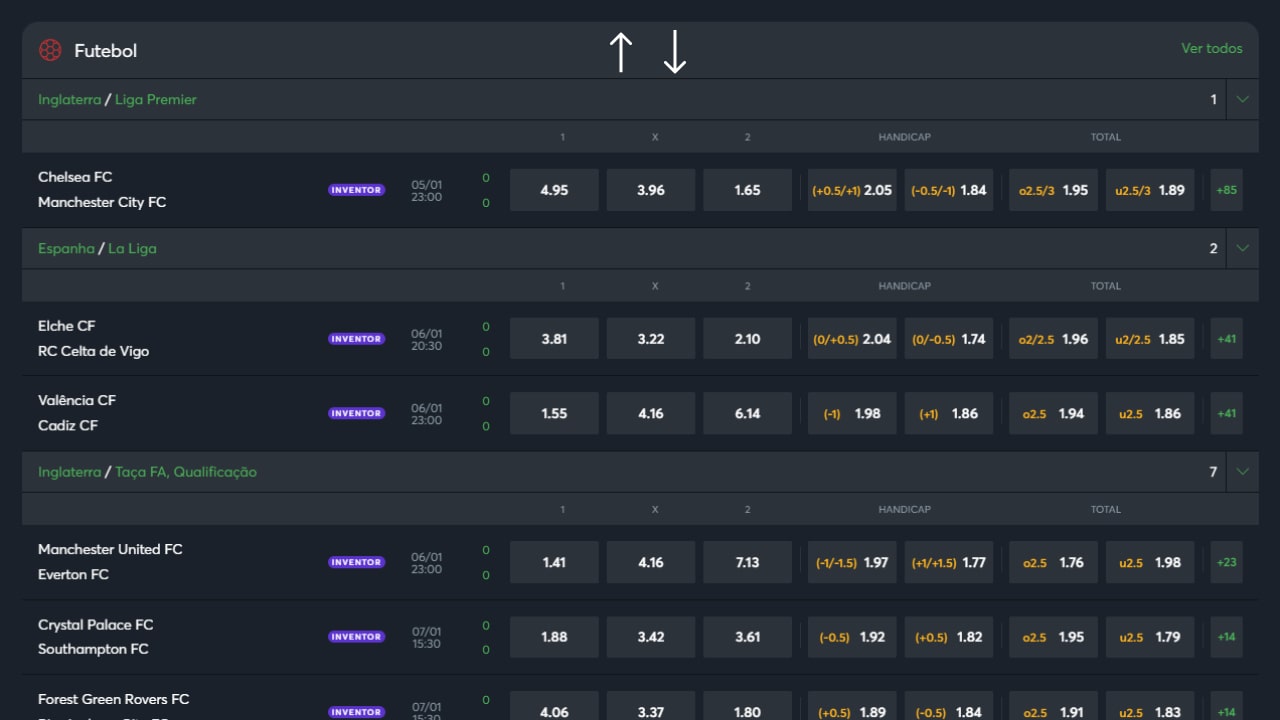Show +23 more markets for Manchester United
Viewport: 1280px width, 720px height.
pyautogui.click(x=1226, y=562)
